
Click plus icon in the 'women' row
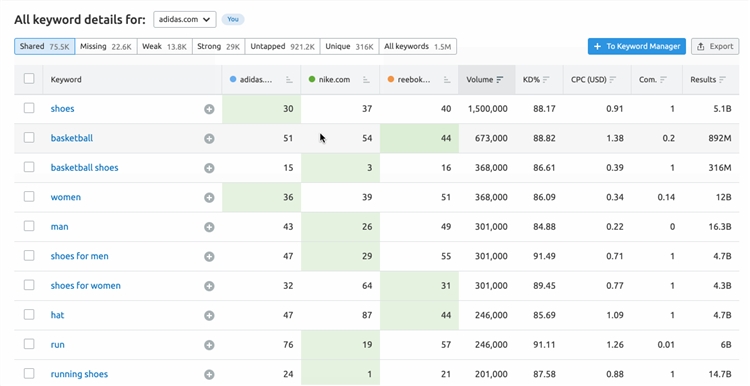pos(209,198)
